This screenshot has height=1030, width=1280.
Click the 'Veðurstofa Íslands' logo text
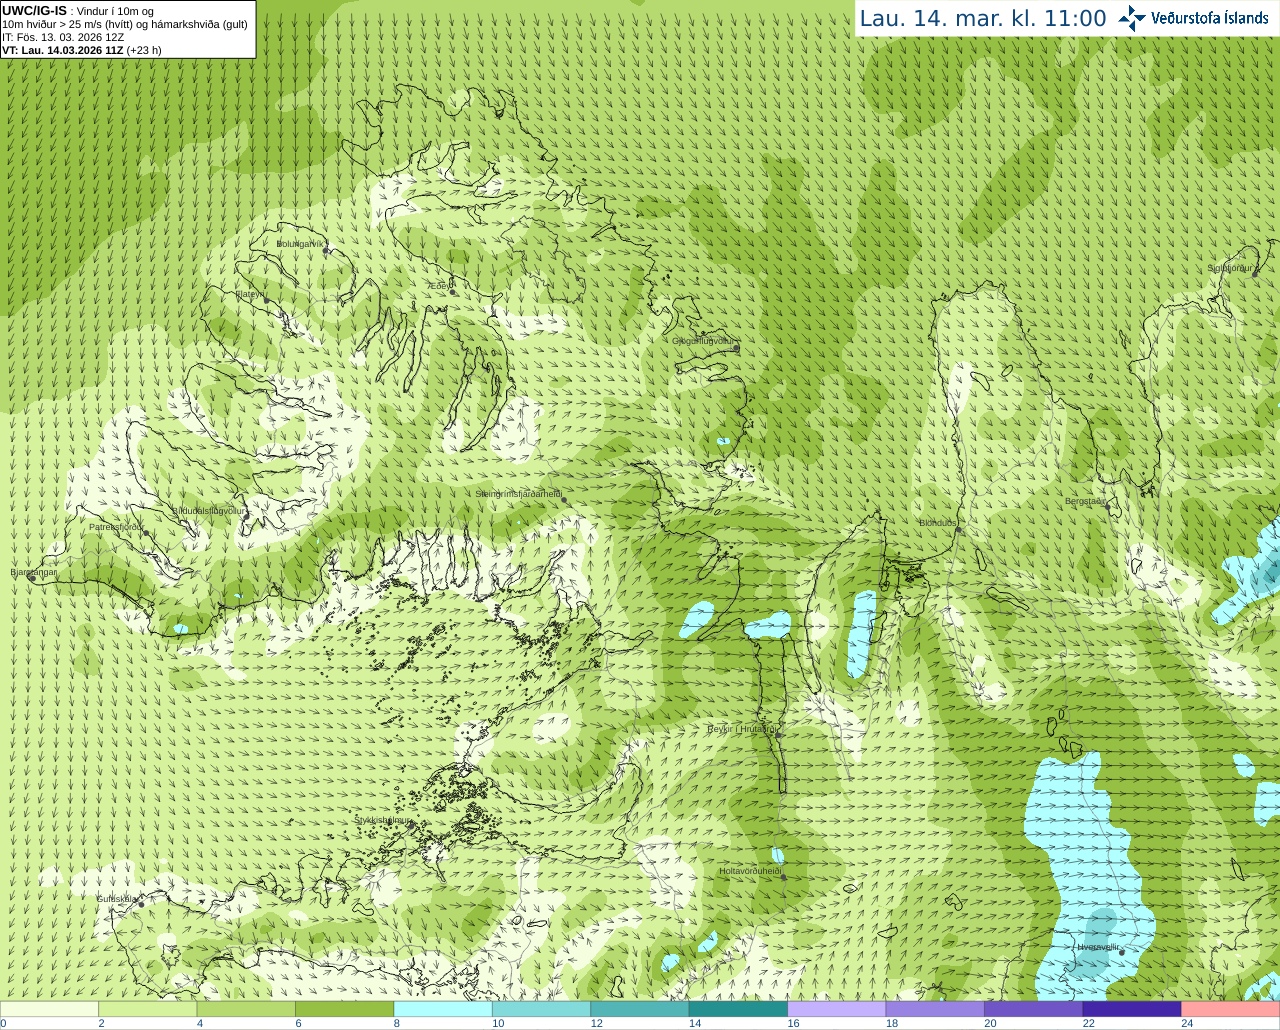[x=1210, y=18]
